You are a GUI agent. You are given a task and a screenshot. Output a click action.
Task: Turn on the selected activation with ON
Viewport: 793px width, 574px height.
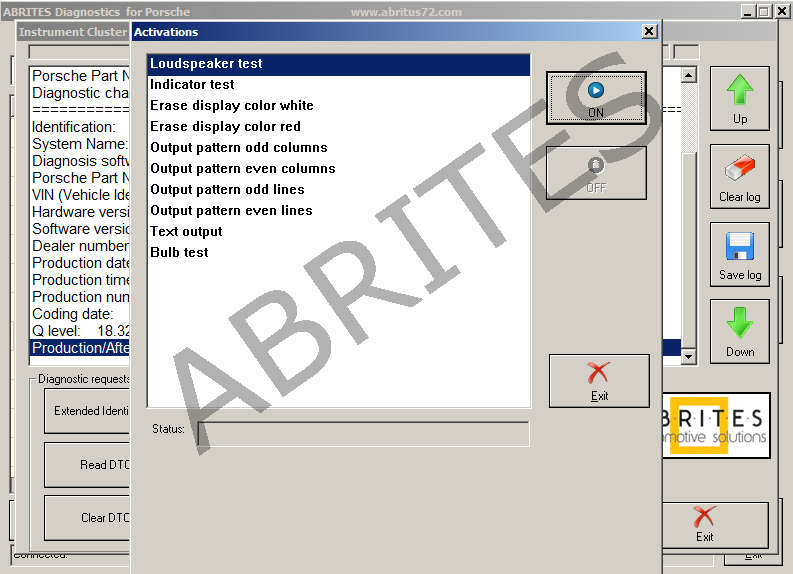[x=596, y=98]
